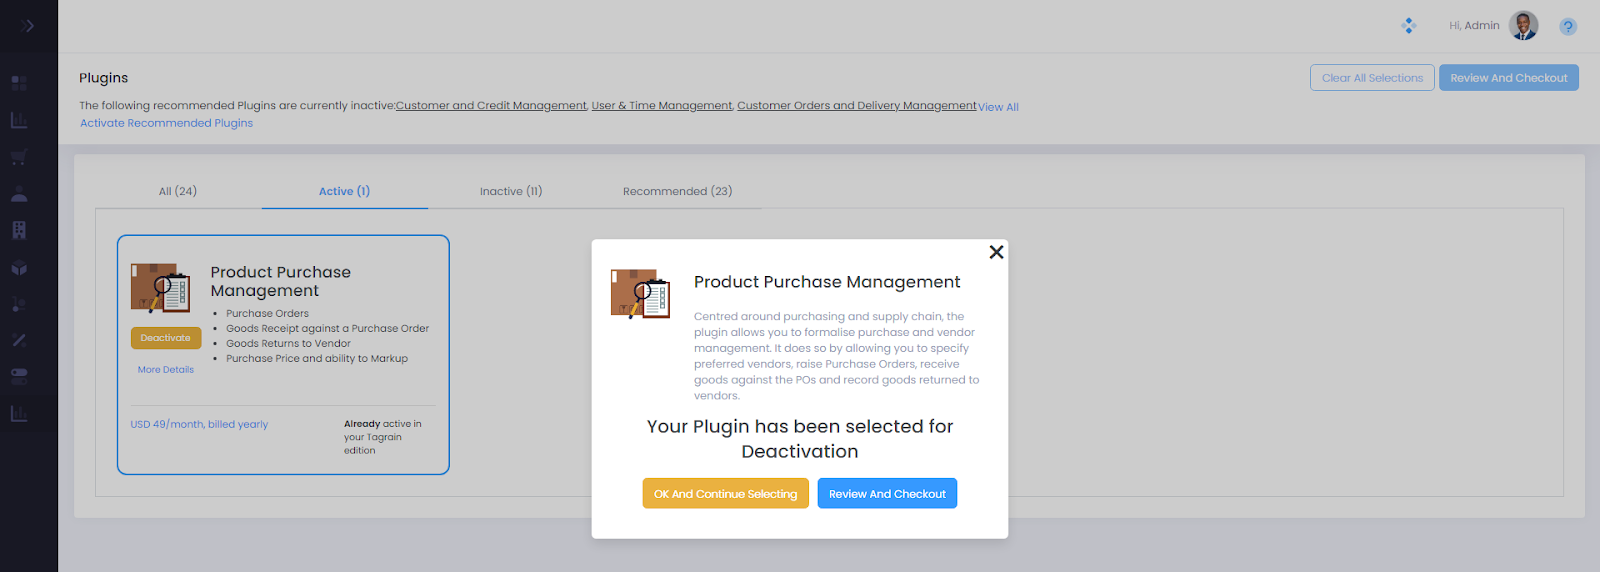Click the card title Product Purchase Management

[x=281, y=281]
